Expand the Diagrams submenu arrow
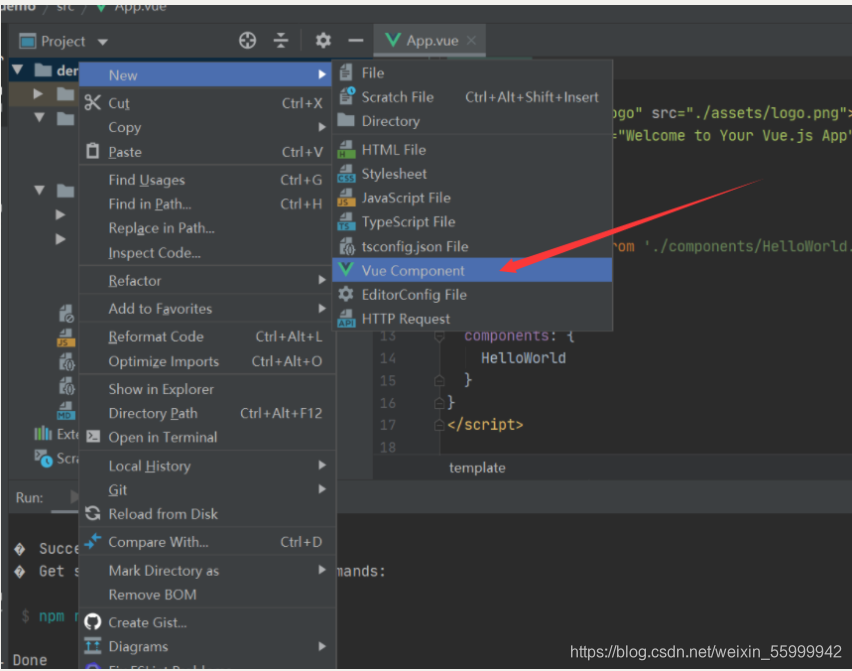The image size is (852, 671). click(x=322, y=646)
